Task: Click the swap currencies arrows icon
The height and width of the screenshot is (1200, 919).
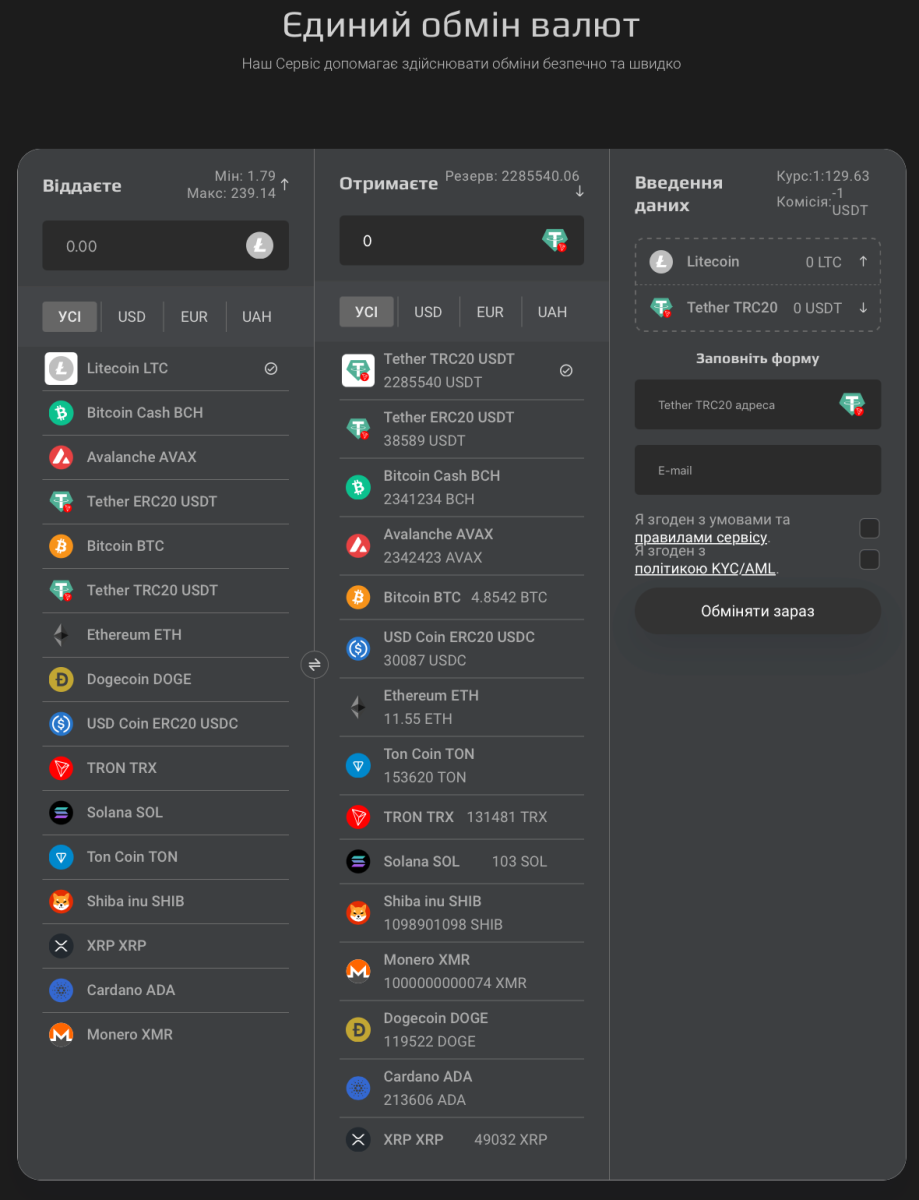Action: coord(314,664)
